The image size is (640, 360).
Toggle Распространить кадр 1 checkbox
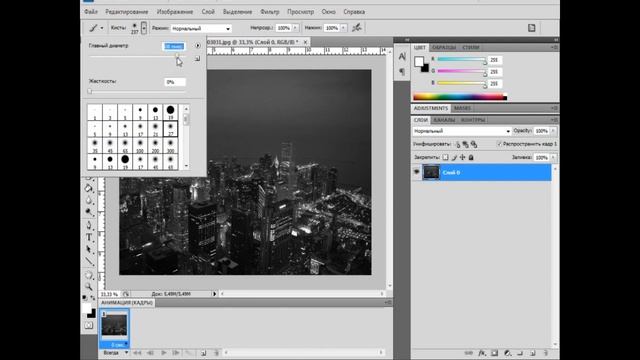point(499,144)
